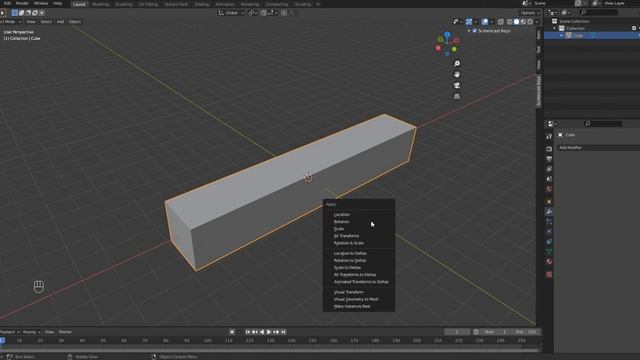
Task: Switch to Modeling workspace tab
Action: coord(100,4)
